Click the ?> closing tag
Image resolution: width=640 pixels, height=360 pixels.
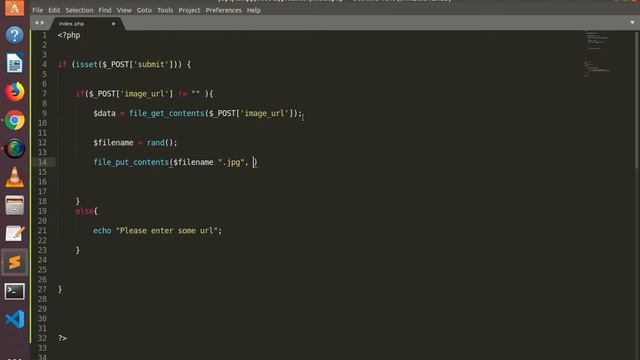[x=62, y=338]
